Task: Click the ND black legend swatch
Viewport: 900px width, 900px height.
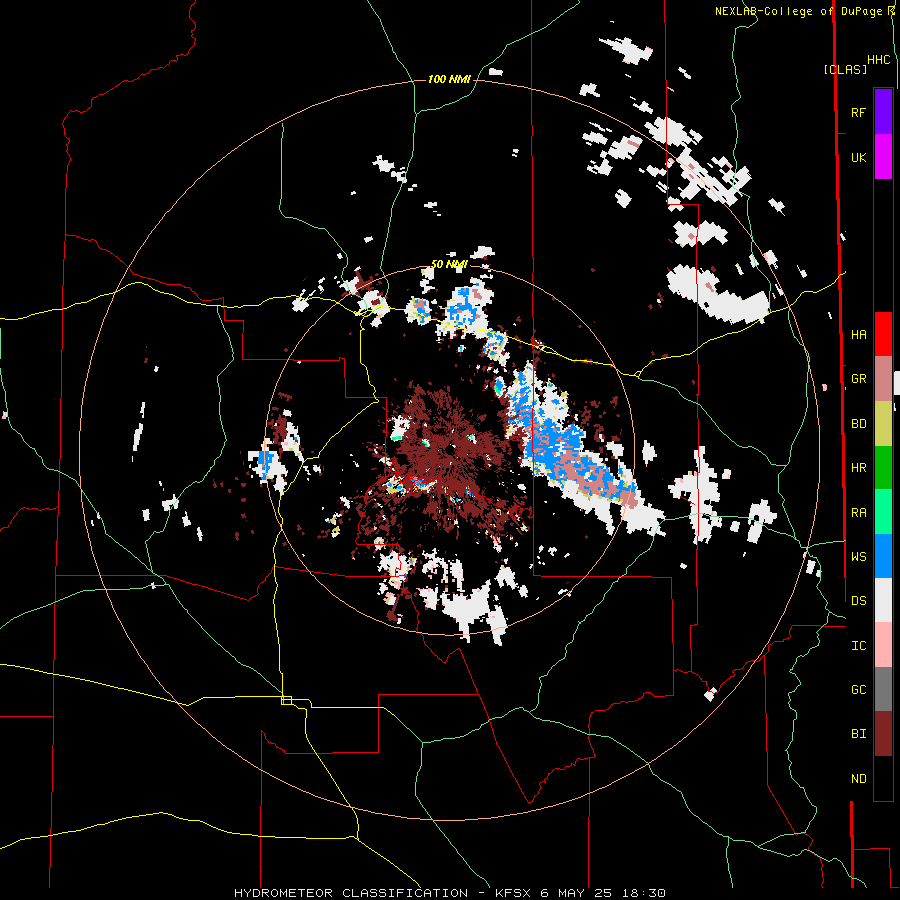Action: (x=883, y=778)
